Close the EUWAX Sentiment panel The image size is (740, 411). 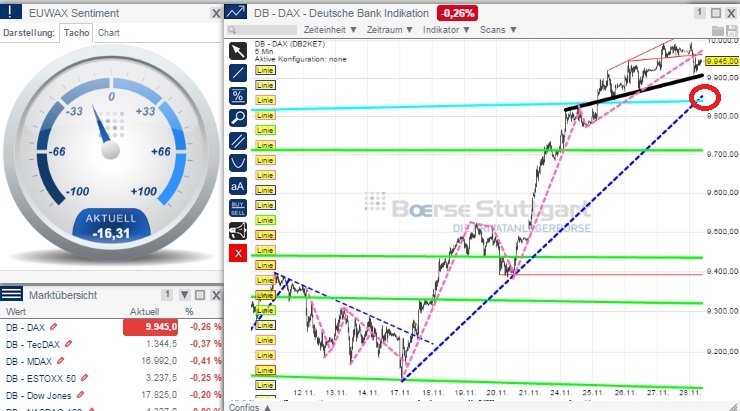216,13
